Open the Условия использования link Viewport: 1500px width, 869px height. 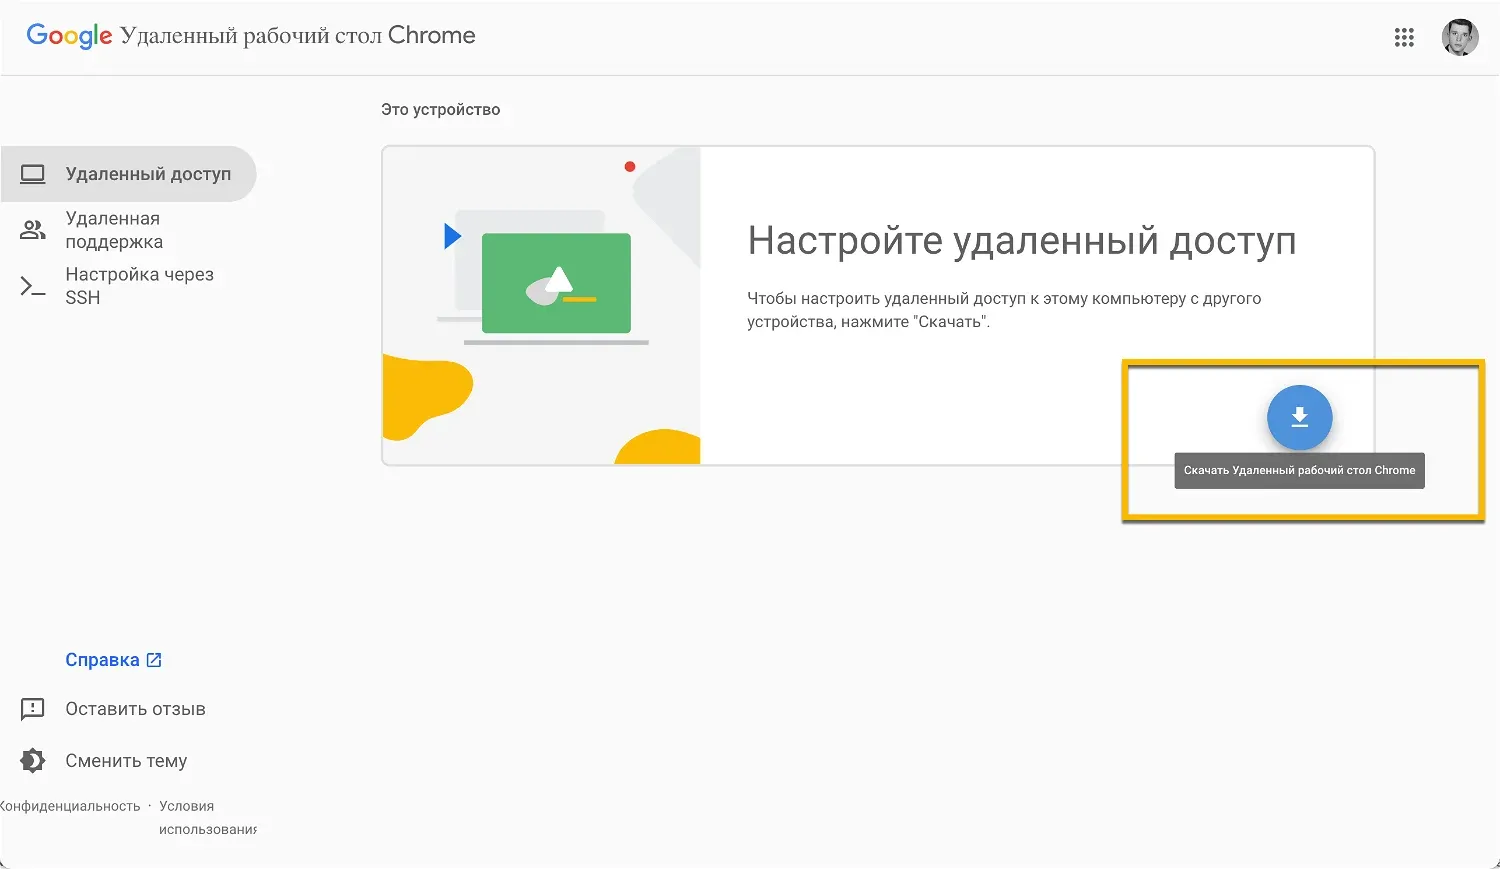[207, 818]
